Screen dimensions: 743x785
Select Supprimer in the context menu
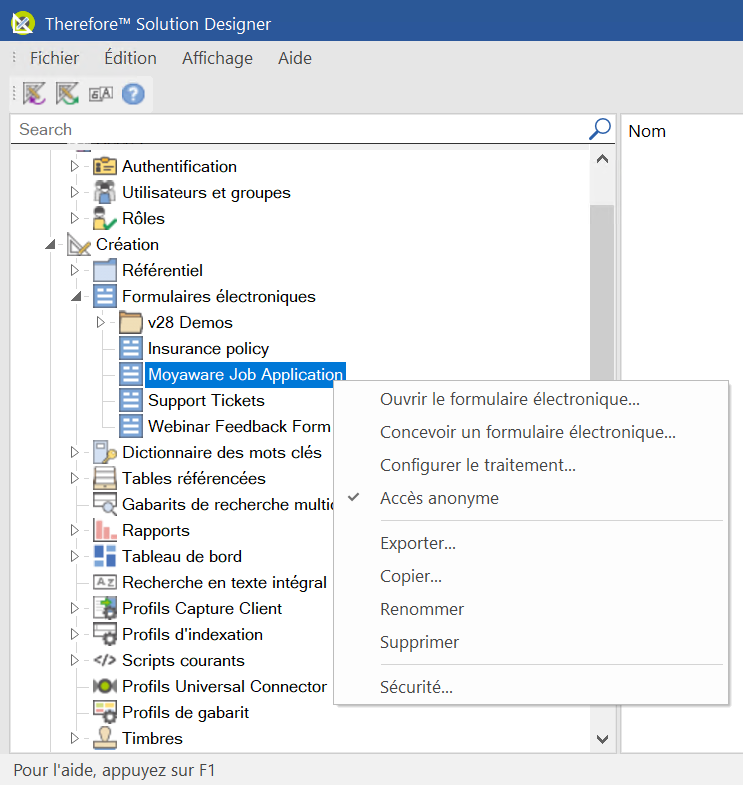coord(419,642)
